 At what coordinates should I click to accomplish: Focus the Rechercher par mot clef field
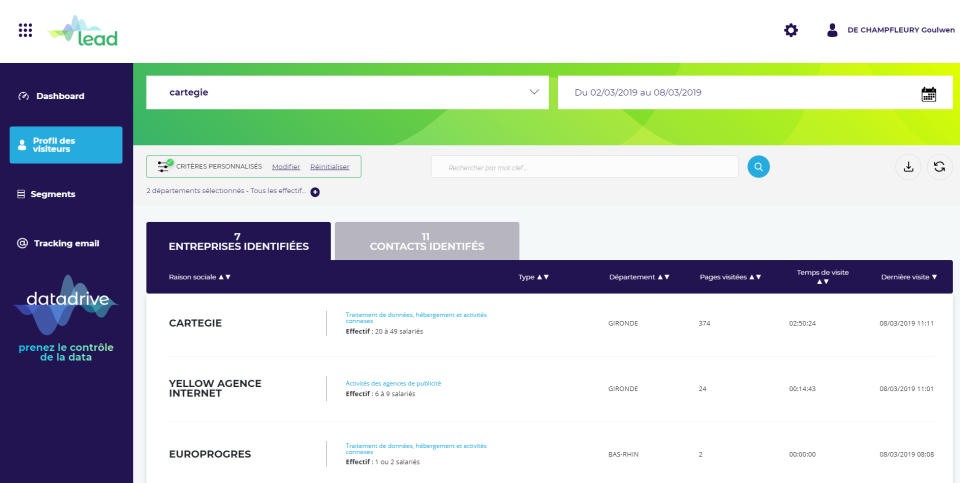tap(585, 167)
